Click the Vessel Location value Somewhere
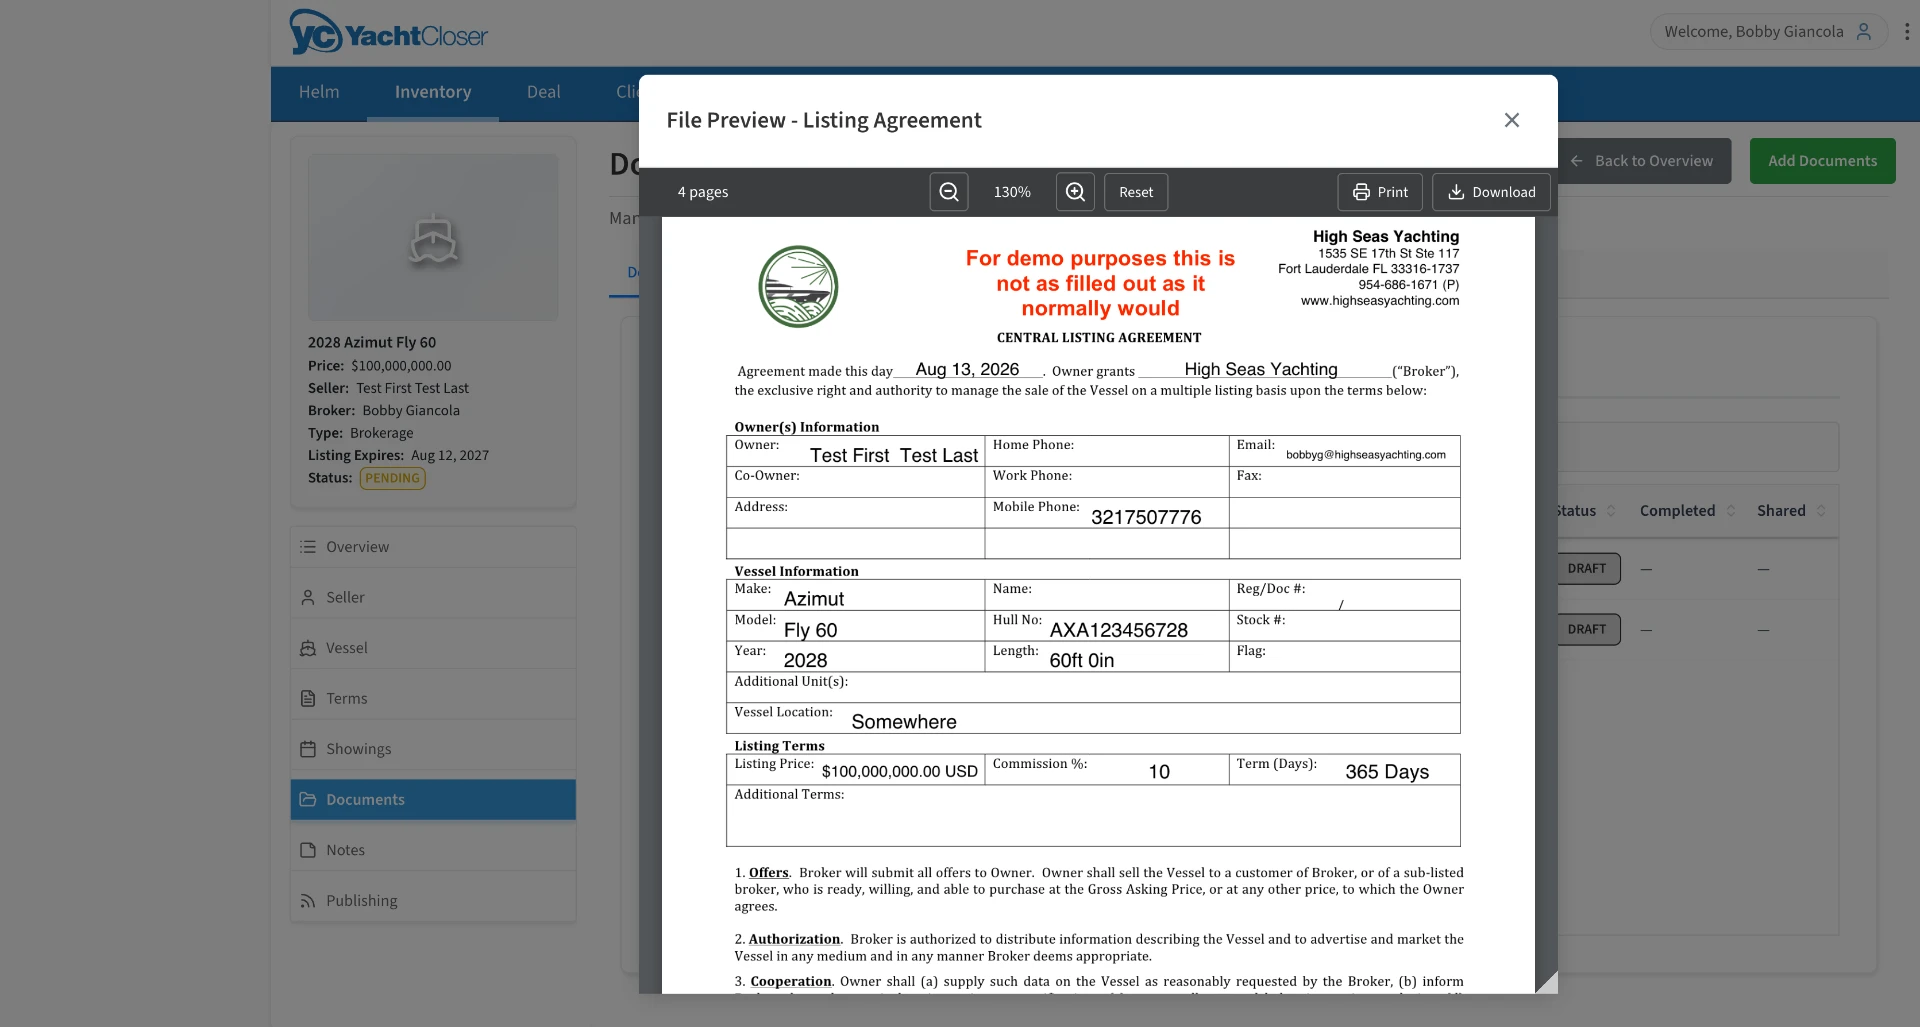 point(904,722)
